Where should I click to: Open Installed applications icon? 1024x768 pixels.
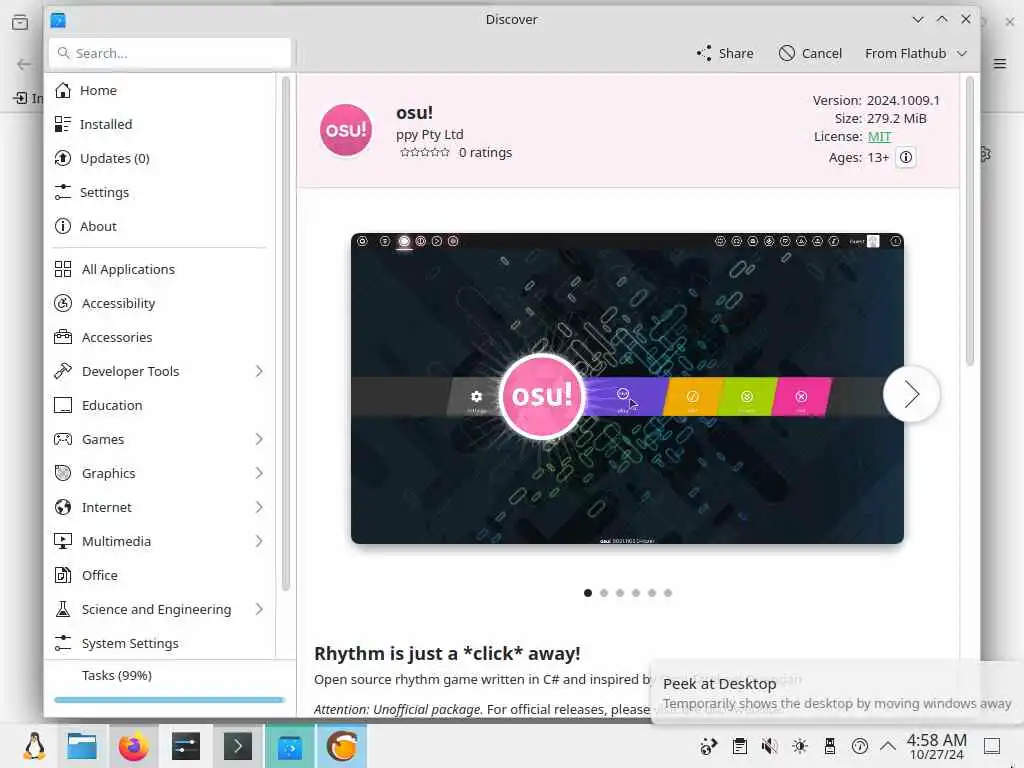pyautogui.click(x=63, y=124)
